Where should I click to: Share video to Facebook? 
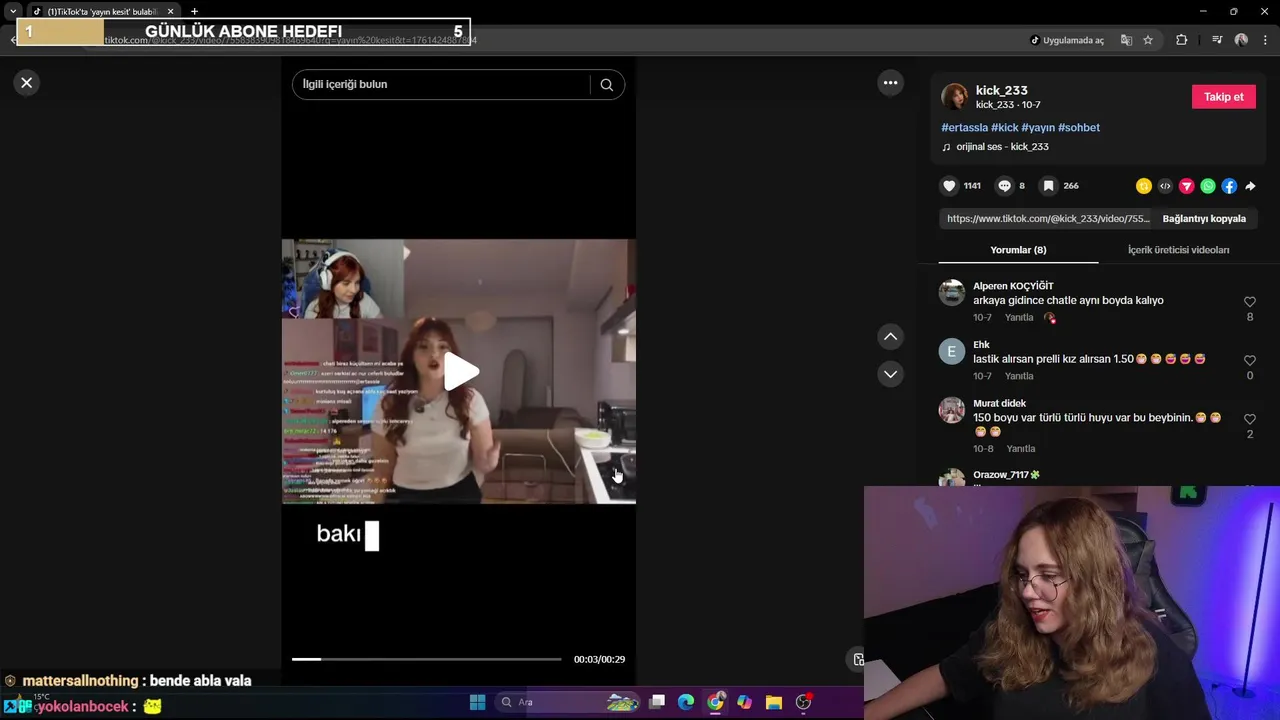tap(1229, 186)
